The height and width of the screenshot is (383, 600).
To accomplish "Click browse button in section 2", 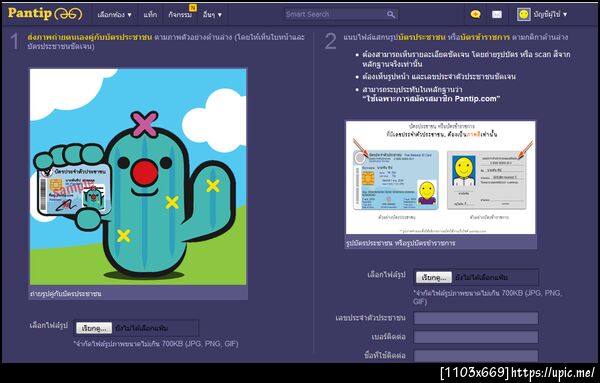I will (434, 277).
